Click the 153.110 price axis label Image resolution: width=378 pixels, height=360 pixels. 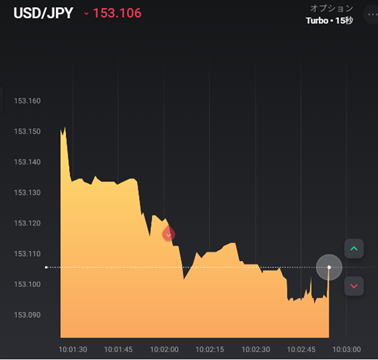[x=27, y=254]
